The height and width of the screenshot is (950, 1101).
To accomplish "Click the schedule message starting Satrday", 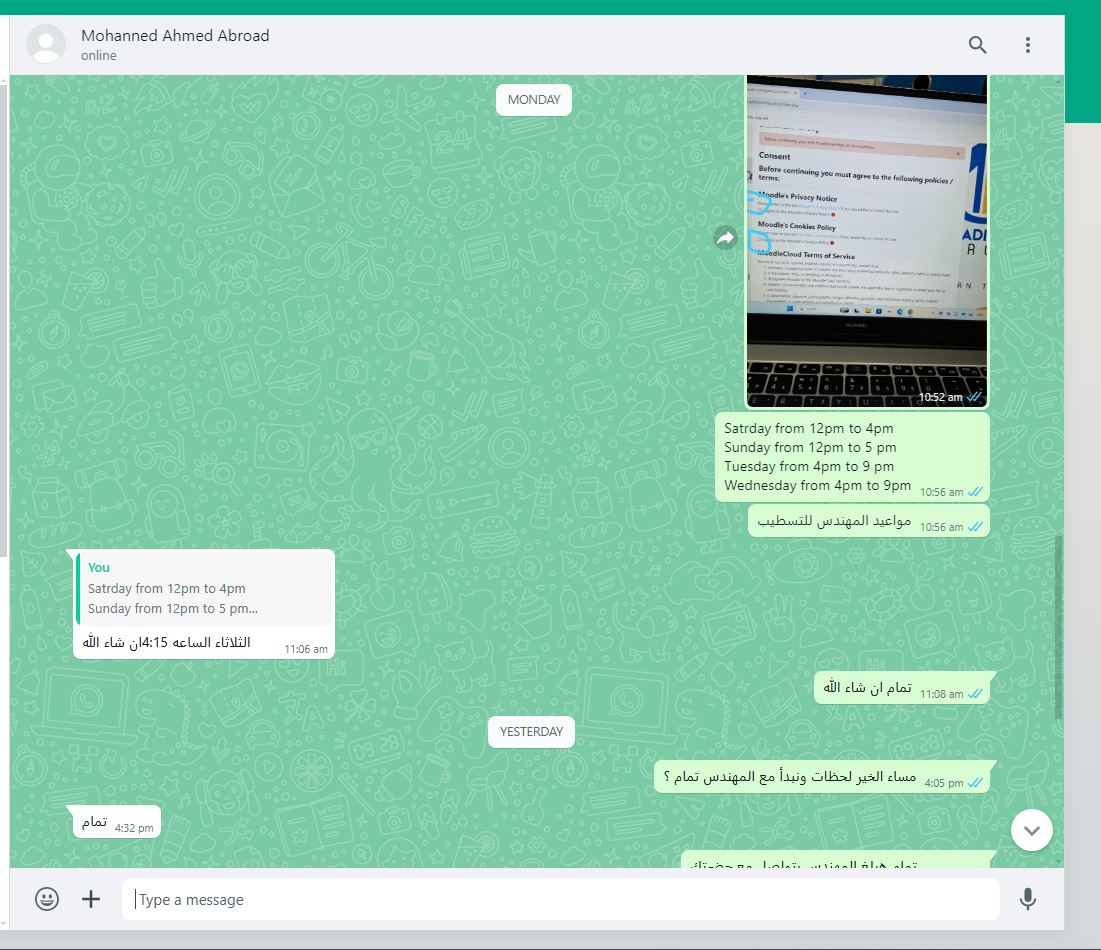I will point(852,457).
